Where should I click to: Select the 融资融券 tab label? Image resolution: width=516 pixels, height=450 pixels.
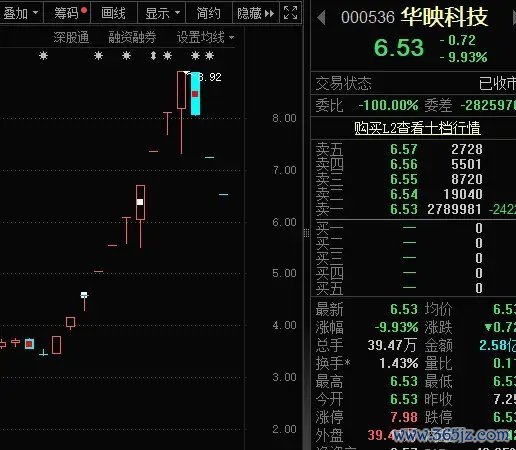coord(132,37)
